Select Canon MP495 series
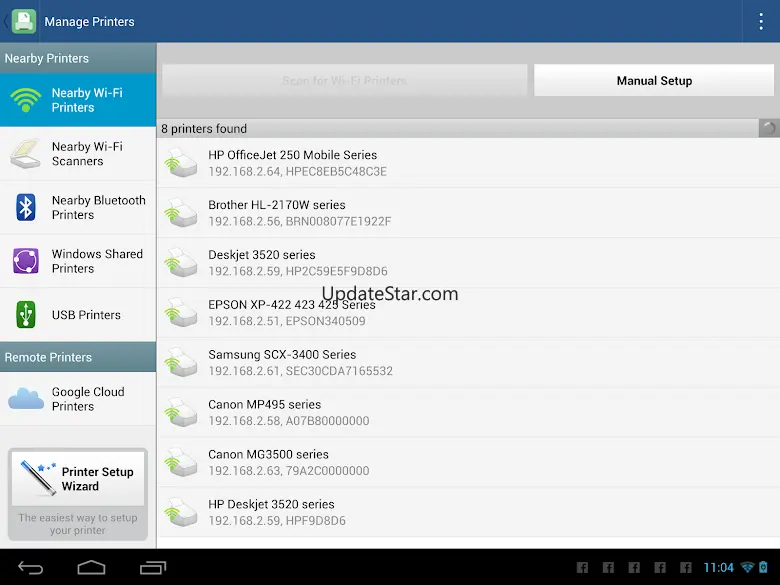Viewport: 780px width, 585px height. pyautogui.click(x=468, y=412)
